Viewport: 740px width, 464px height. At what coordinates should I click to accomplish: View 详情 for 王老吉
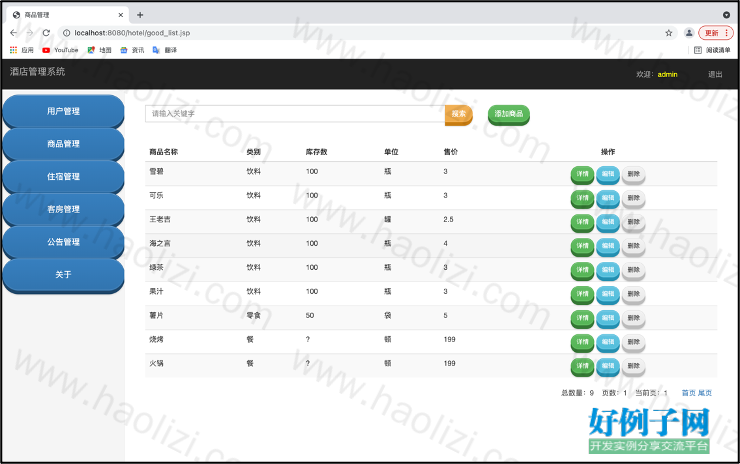click(582, 223)
